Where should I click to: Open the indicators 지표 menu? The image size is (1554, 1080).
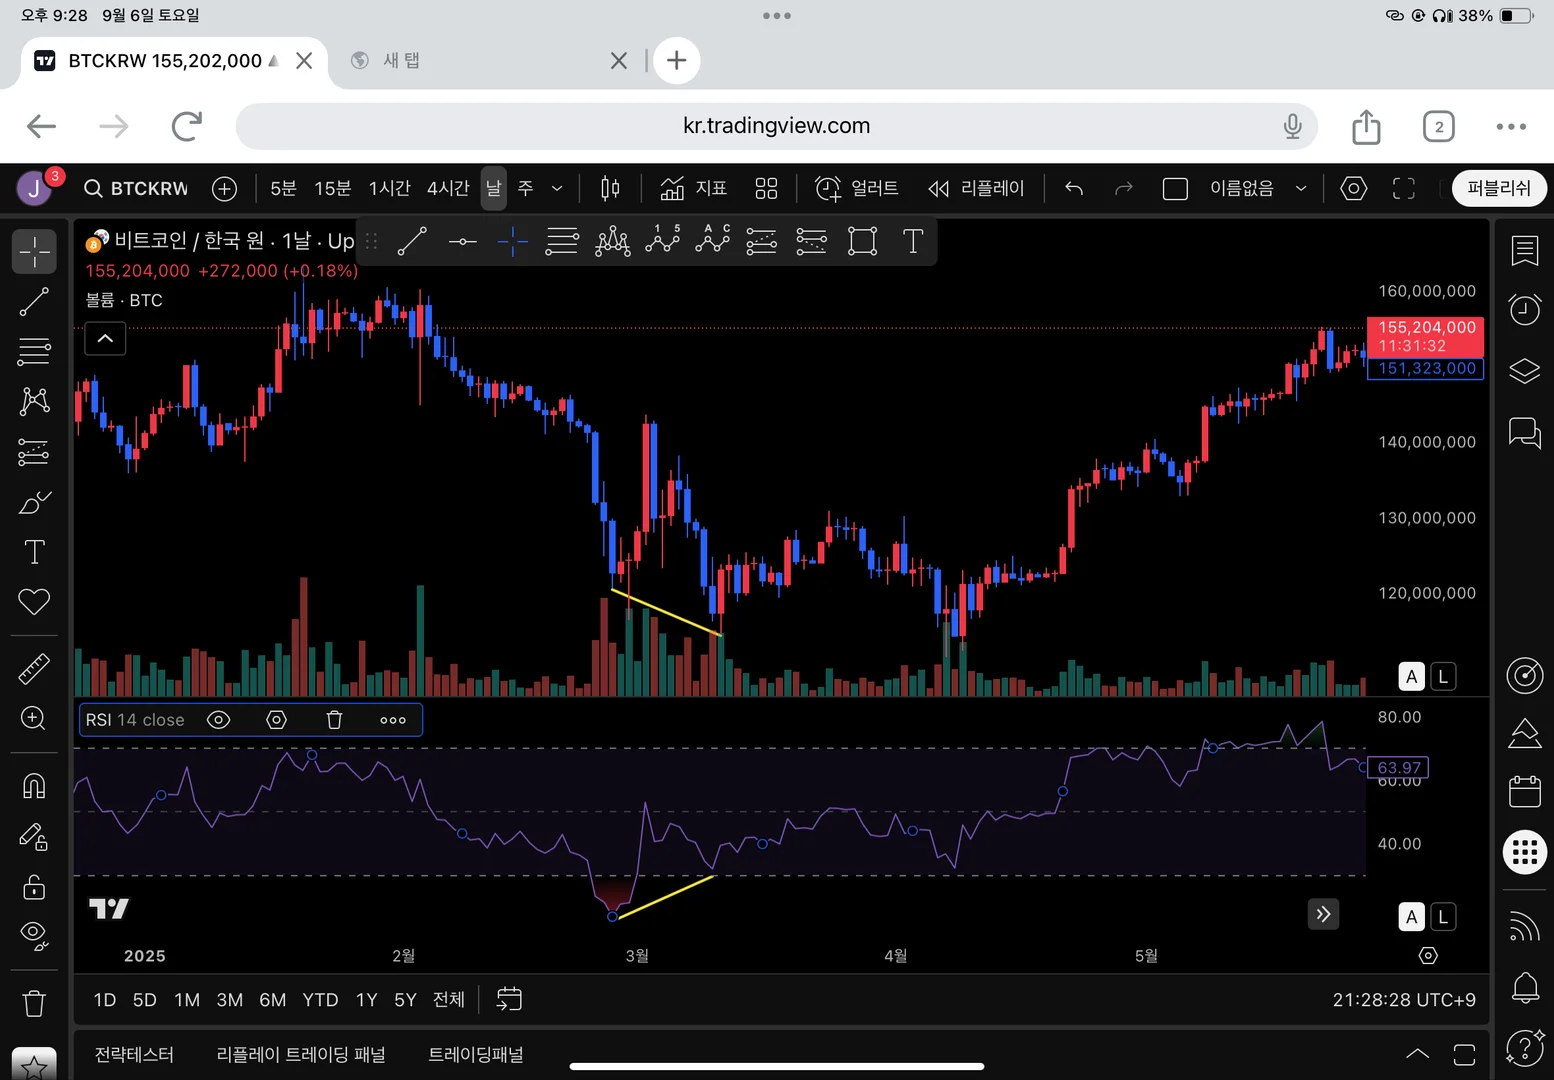(693, 188)
